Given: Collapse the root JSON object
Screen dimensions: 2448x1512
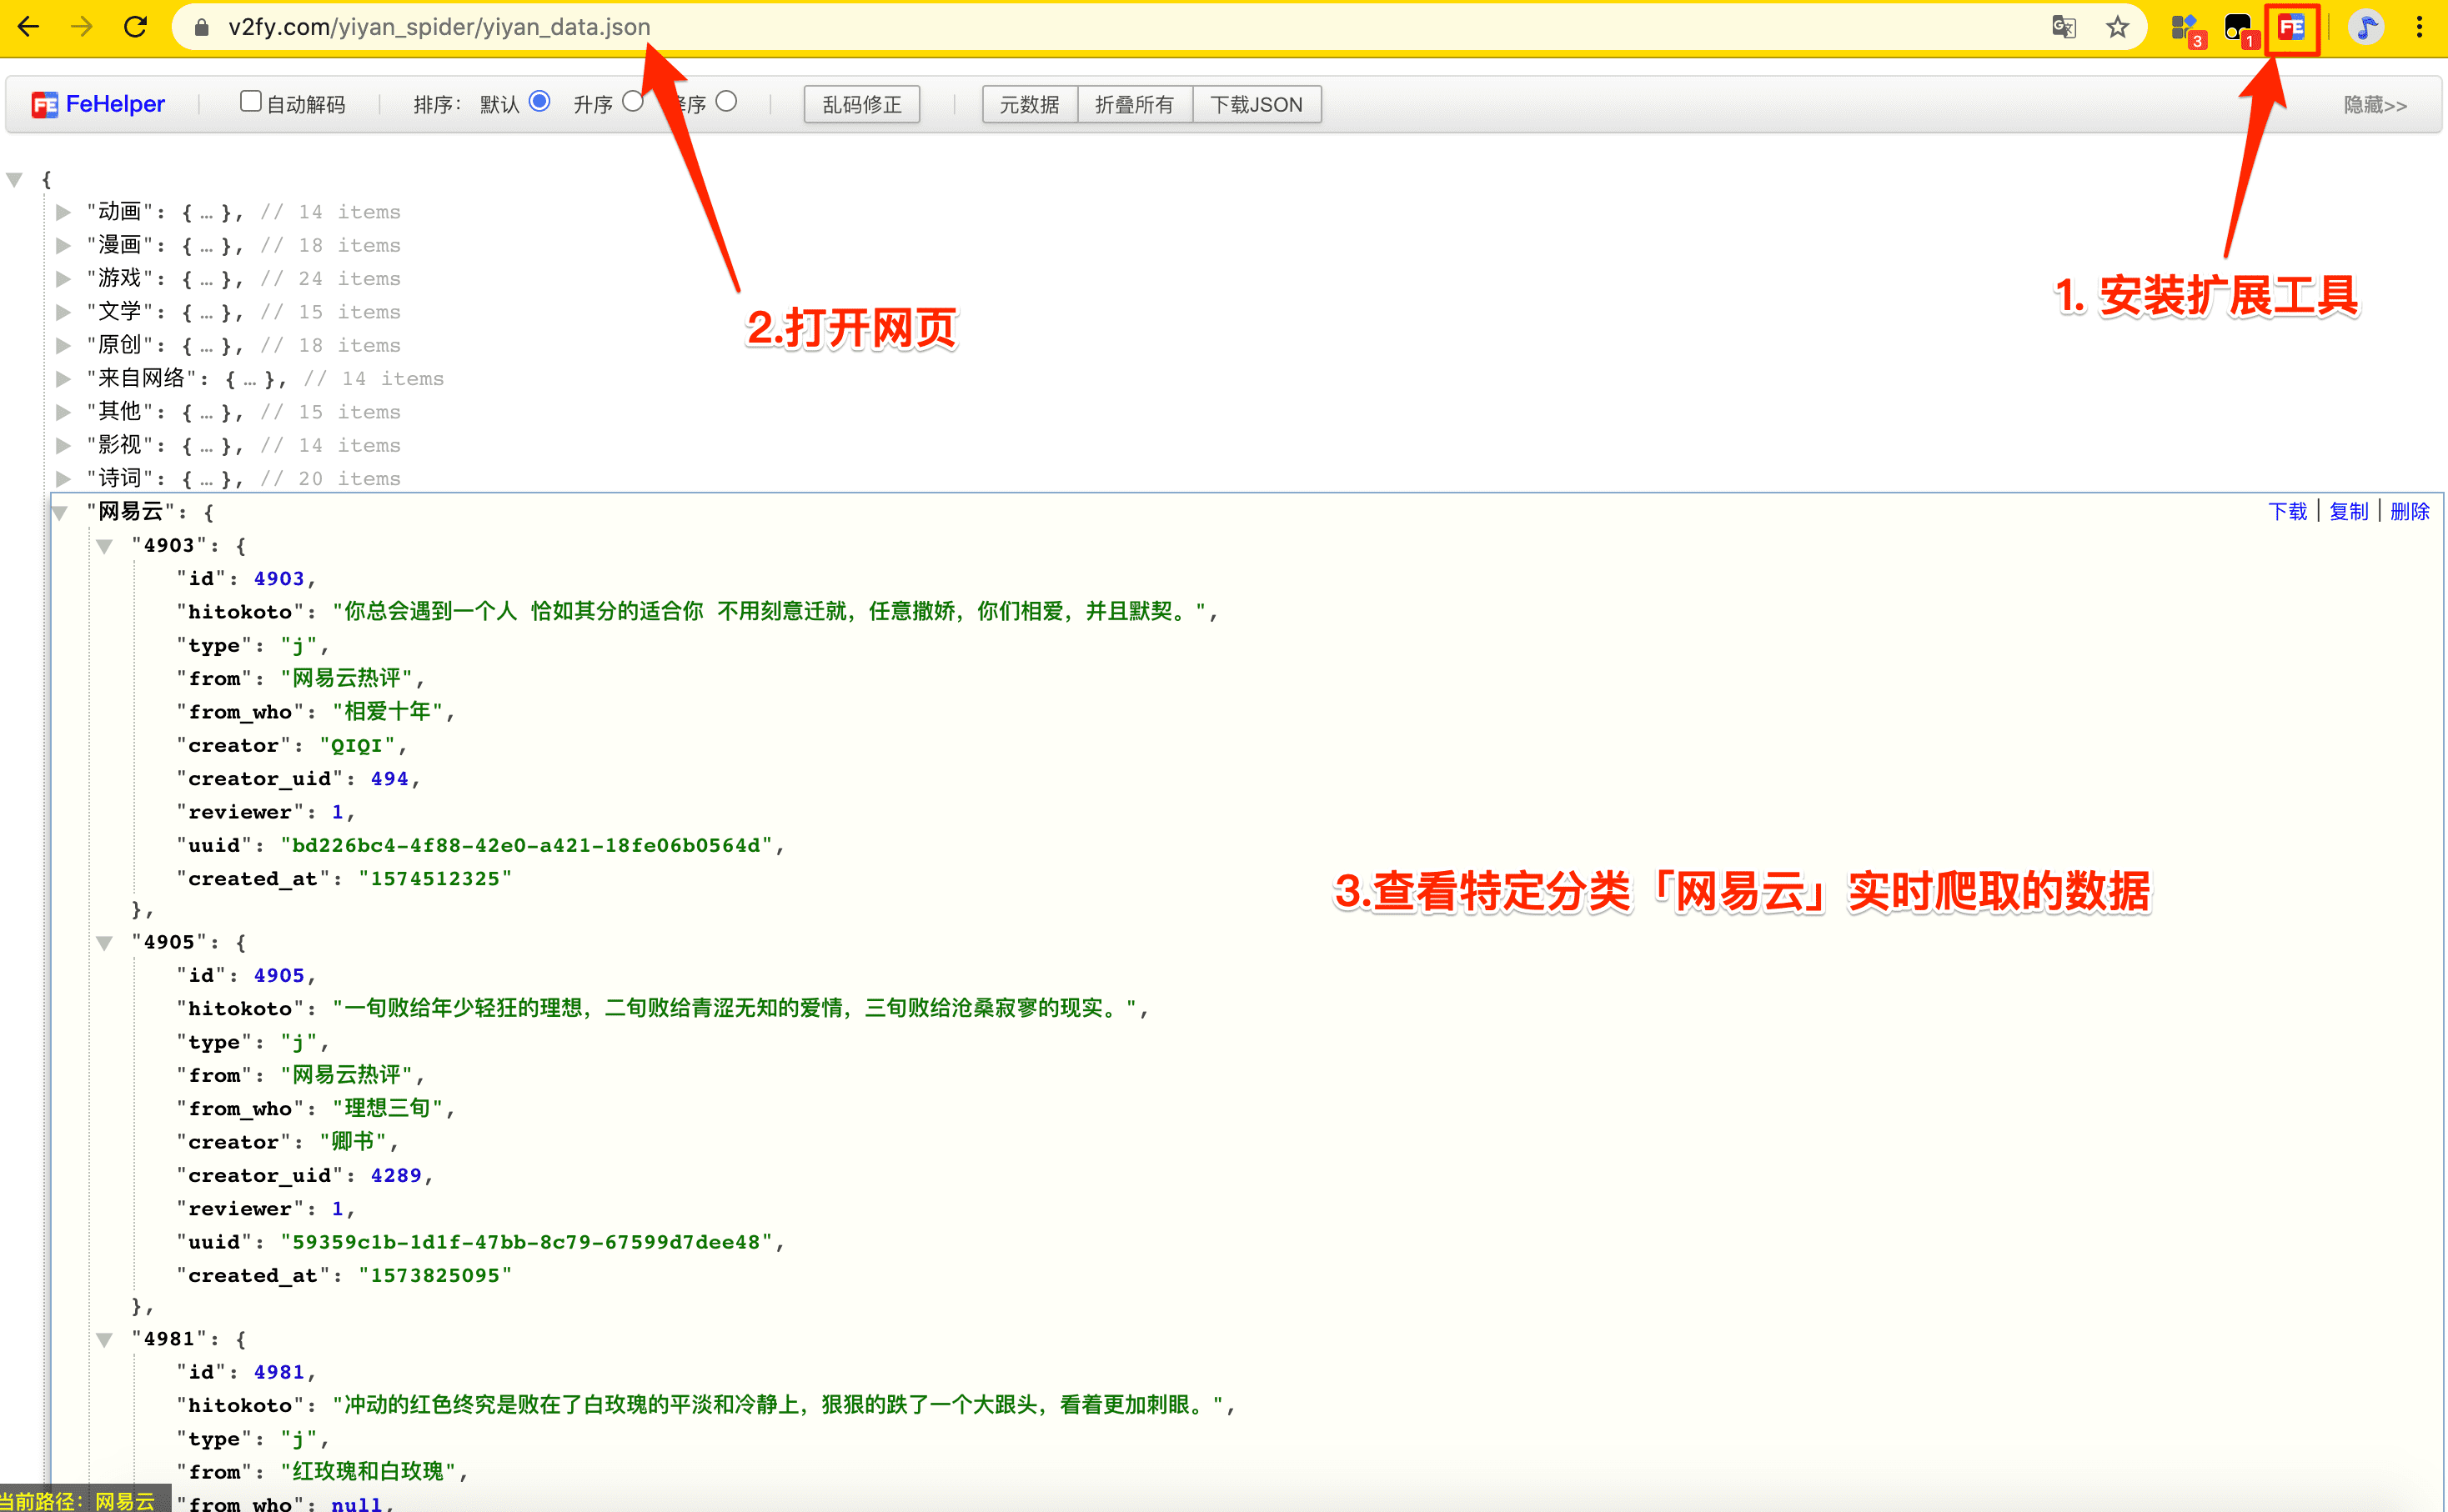Looking at the screenshot, I should (x=14, y=180).
